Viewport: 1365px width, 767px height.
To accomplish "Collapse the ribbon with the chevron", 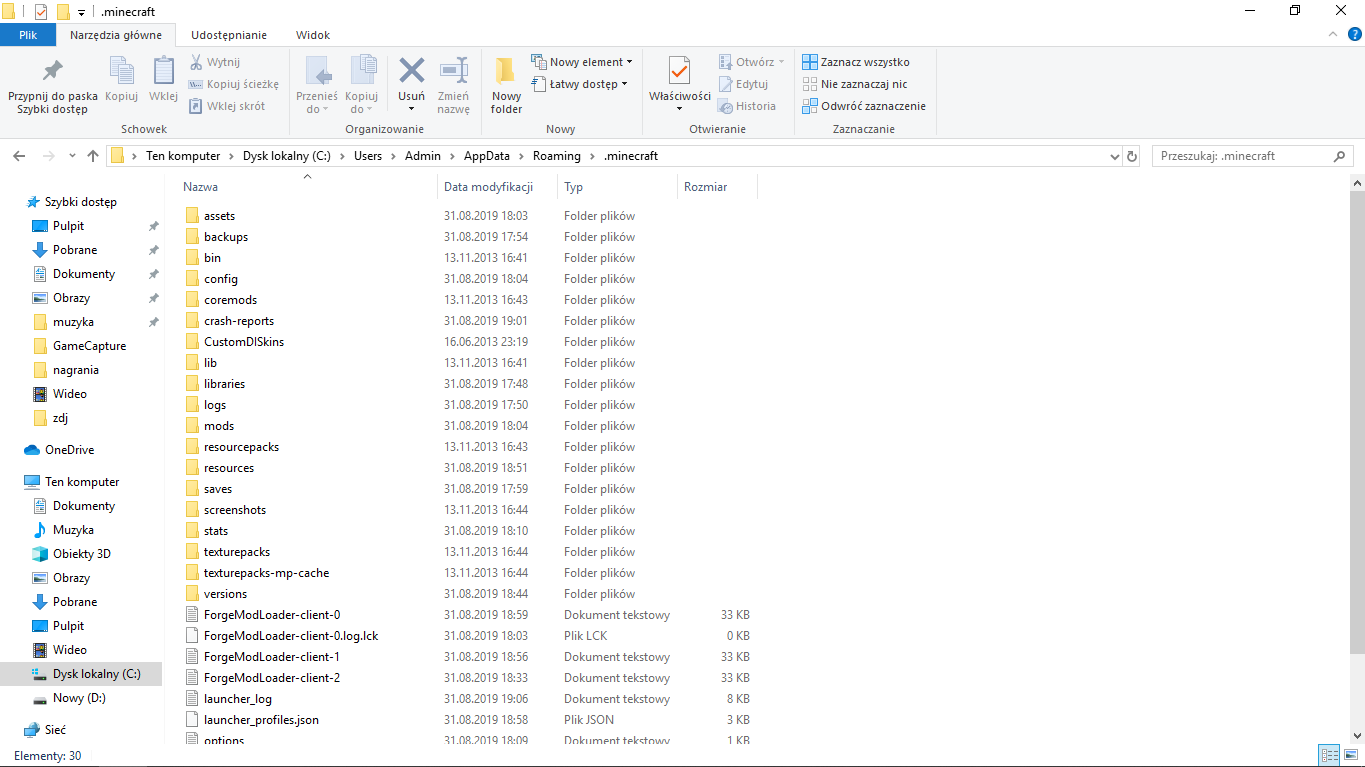I will (1333, 34).
